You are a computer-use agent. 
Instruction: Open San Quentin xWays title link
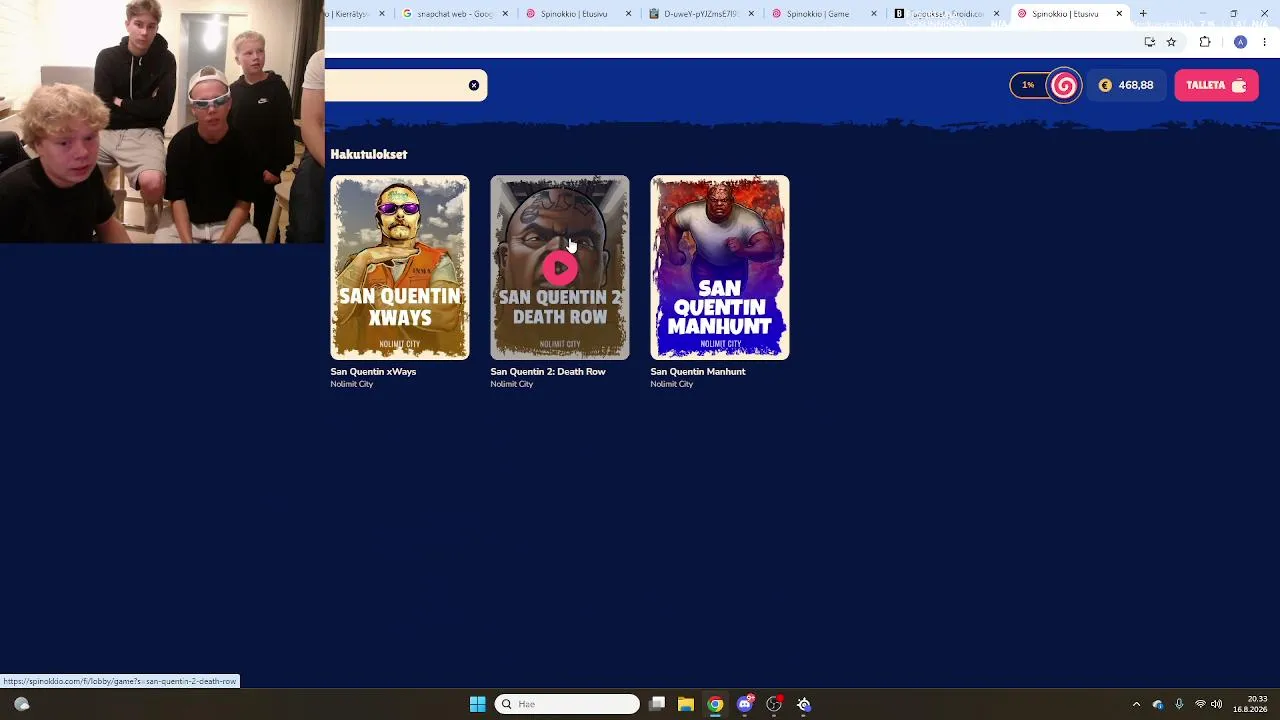pyautogui.click(x=373, y=371)
